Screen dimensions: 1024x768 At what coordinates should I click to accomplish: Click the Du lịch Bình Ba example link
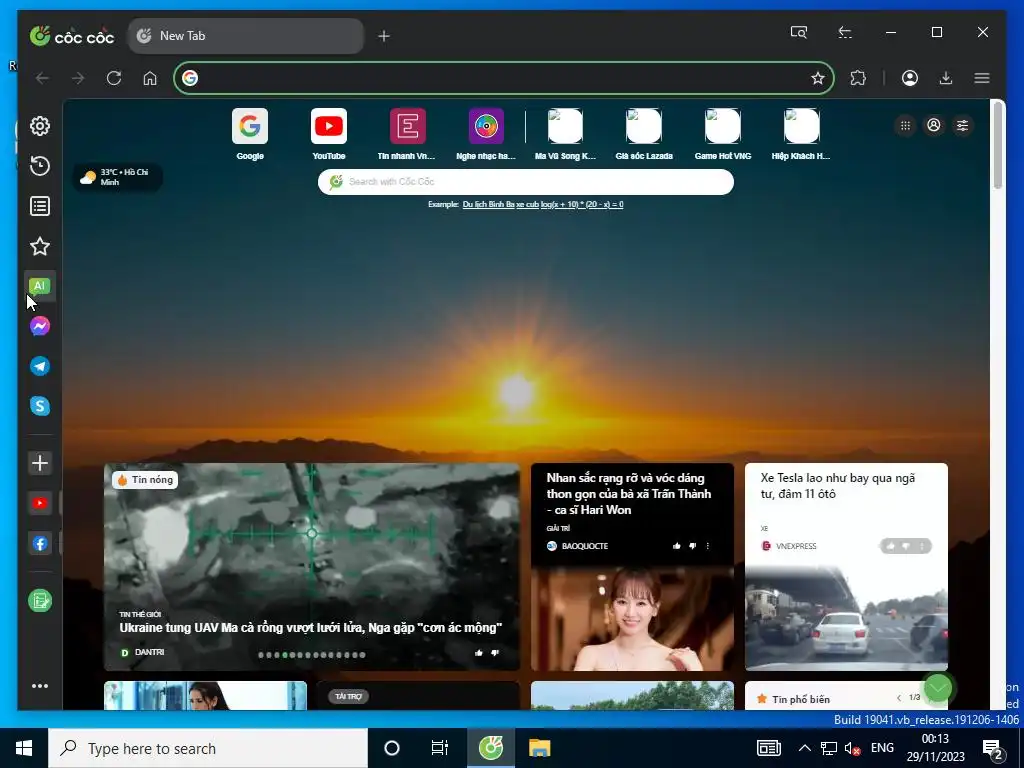pyautogui.click(x=488, y=204)
